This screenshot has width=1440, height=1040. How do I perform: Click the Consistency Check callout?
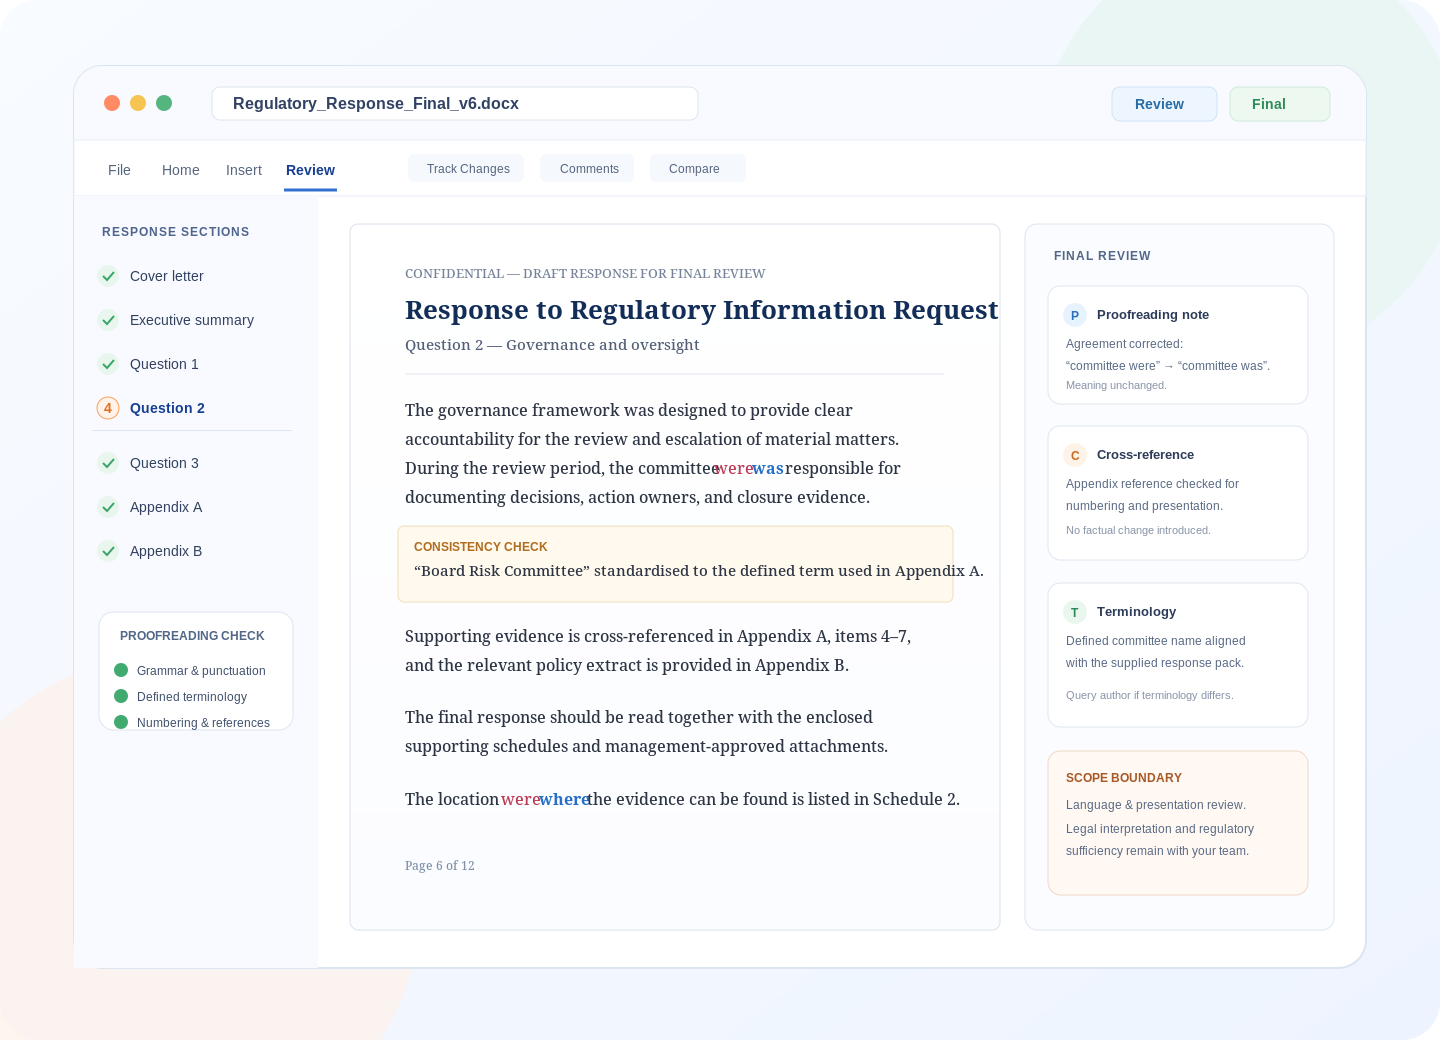click(x=675, y=564)
